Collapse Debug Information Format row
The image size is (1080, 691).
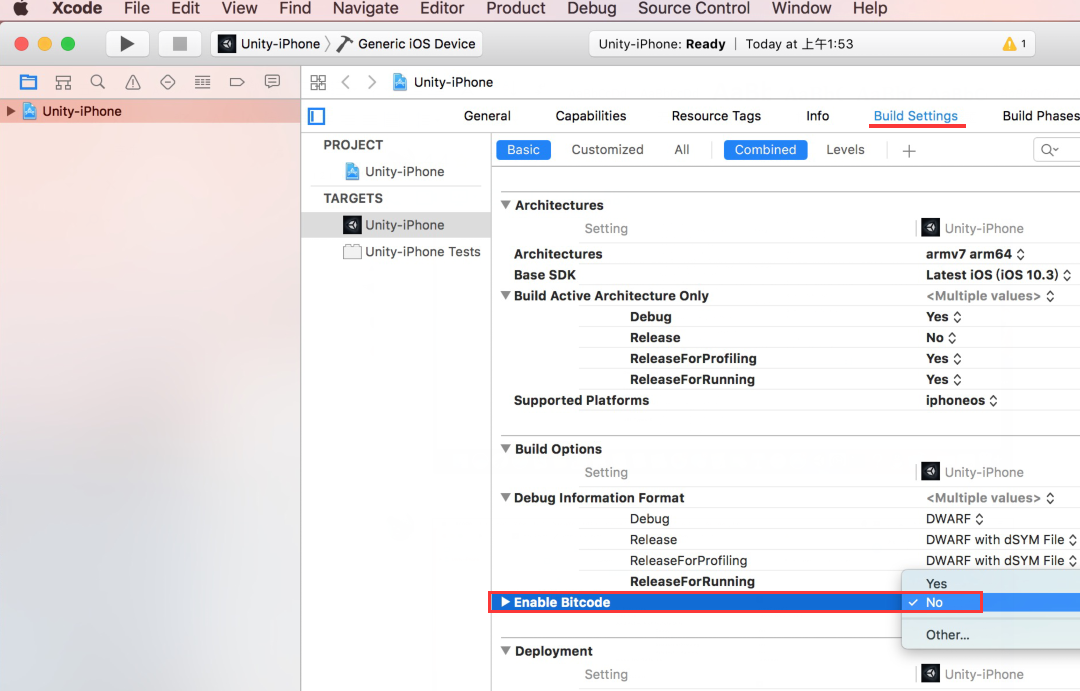pyautogui.click(x=506, y=497)
